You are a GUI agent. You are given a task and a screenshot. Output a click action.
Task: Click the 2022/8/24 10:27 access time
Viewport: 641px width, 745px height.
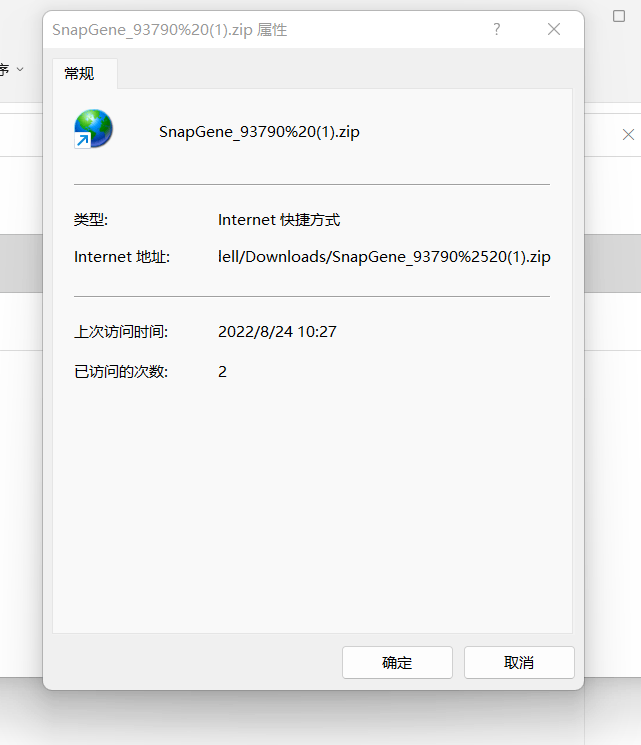277,332
